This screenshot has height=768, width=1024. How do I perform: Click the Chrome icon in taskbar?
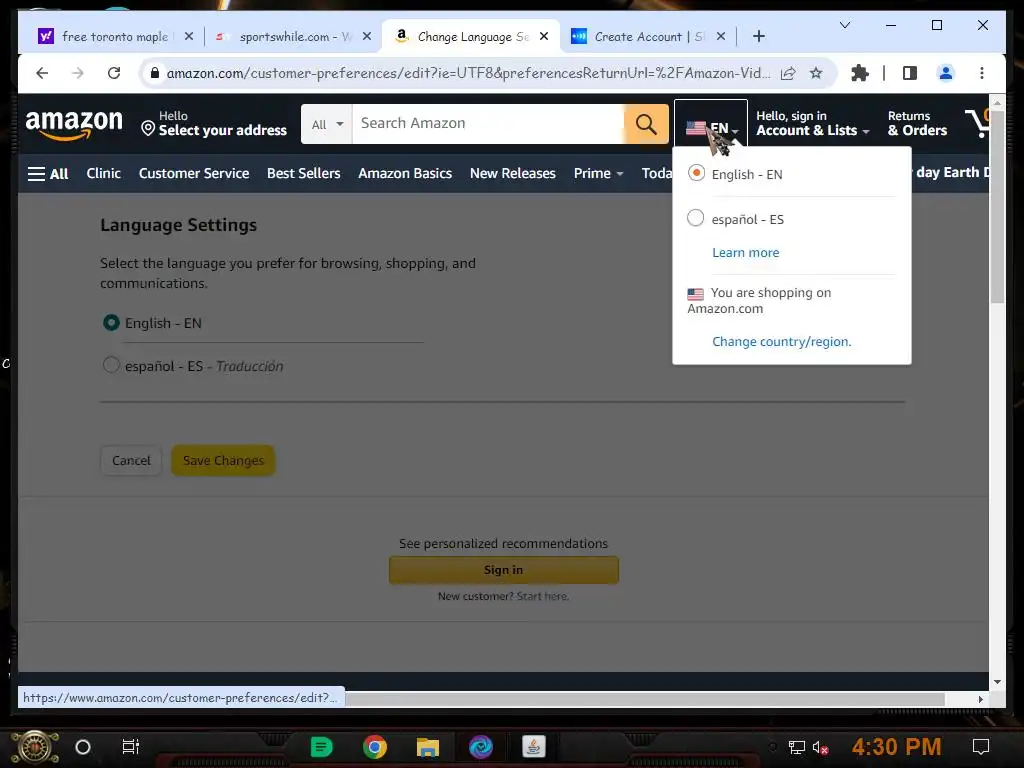coord(375,746)
